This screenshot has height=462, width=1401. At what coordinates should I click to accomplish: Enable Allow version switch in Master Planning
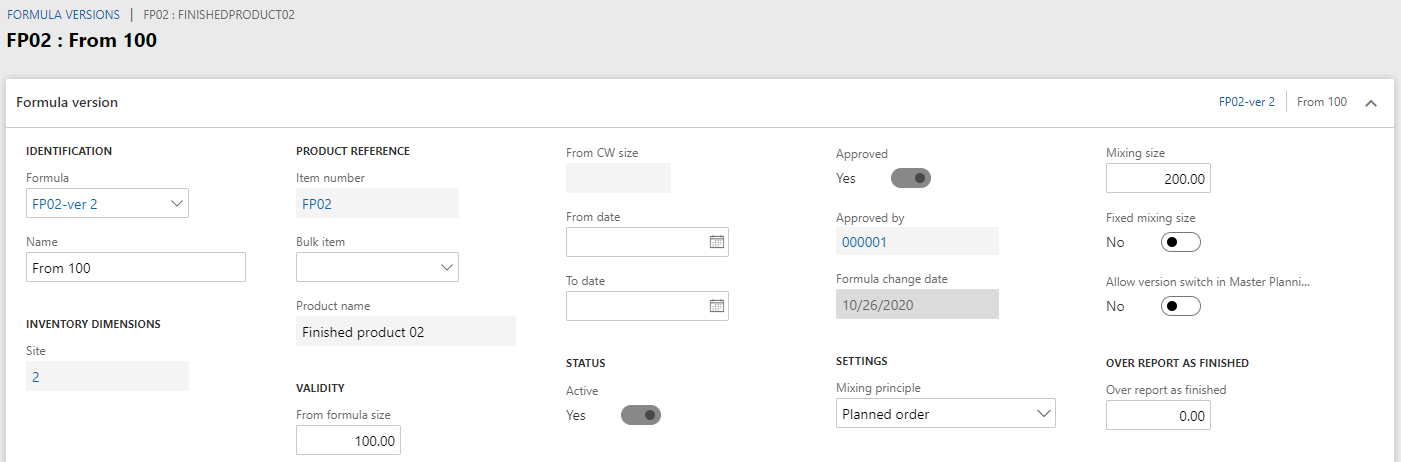pyautogui.click(x=1180, y=306)
